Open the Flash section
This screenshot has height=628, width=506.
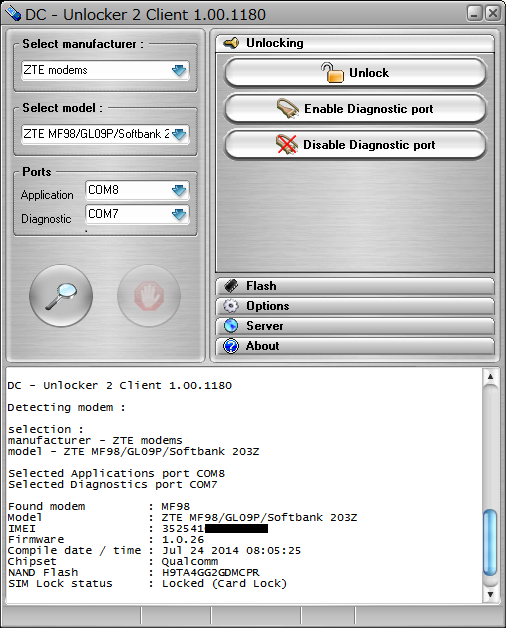click(355, 286)
